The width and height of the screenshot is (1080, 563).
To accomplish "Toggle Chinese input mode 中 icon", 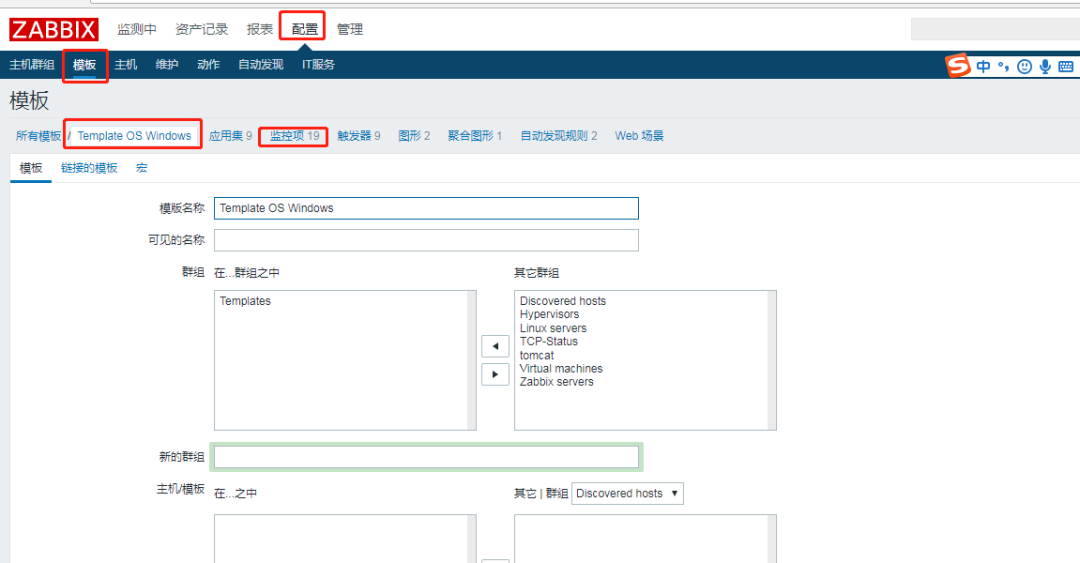I will click(984, 66).
